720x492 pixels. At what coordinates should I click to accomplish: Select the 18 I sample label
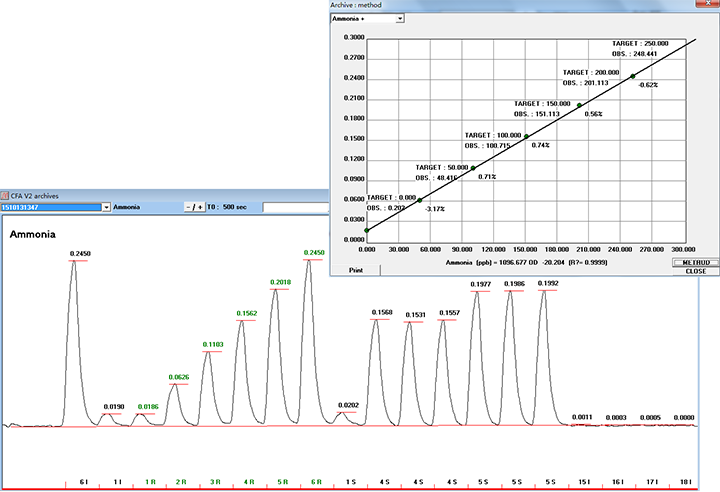click(684, 481)
